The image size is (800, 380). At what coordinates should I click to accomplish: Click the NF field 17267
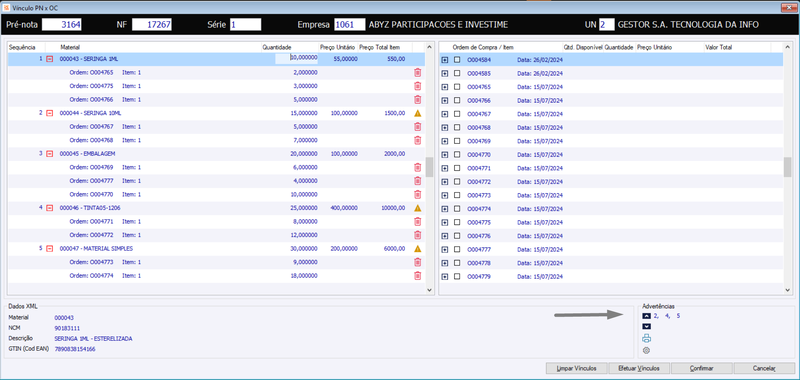point(152,24)
